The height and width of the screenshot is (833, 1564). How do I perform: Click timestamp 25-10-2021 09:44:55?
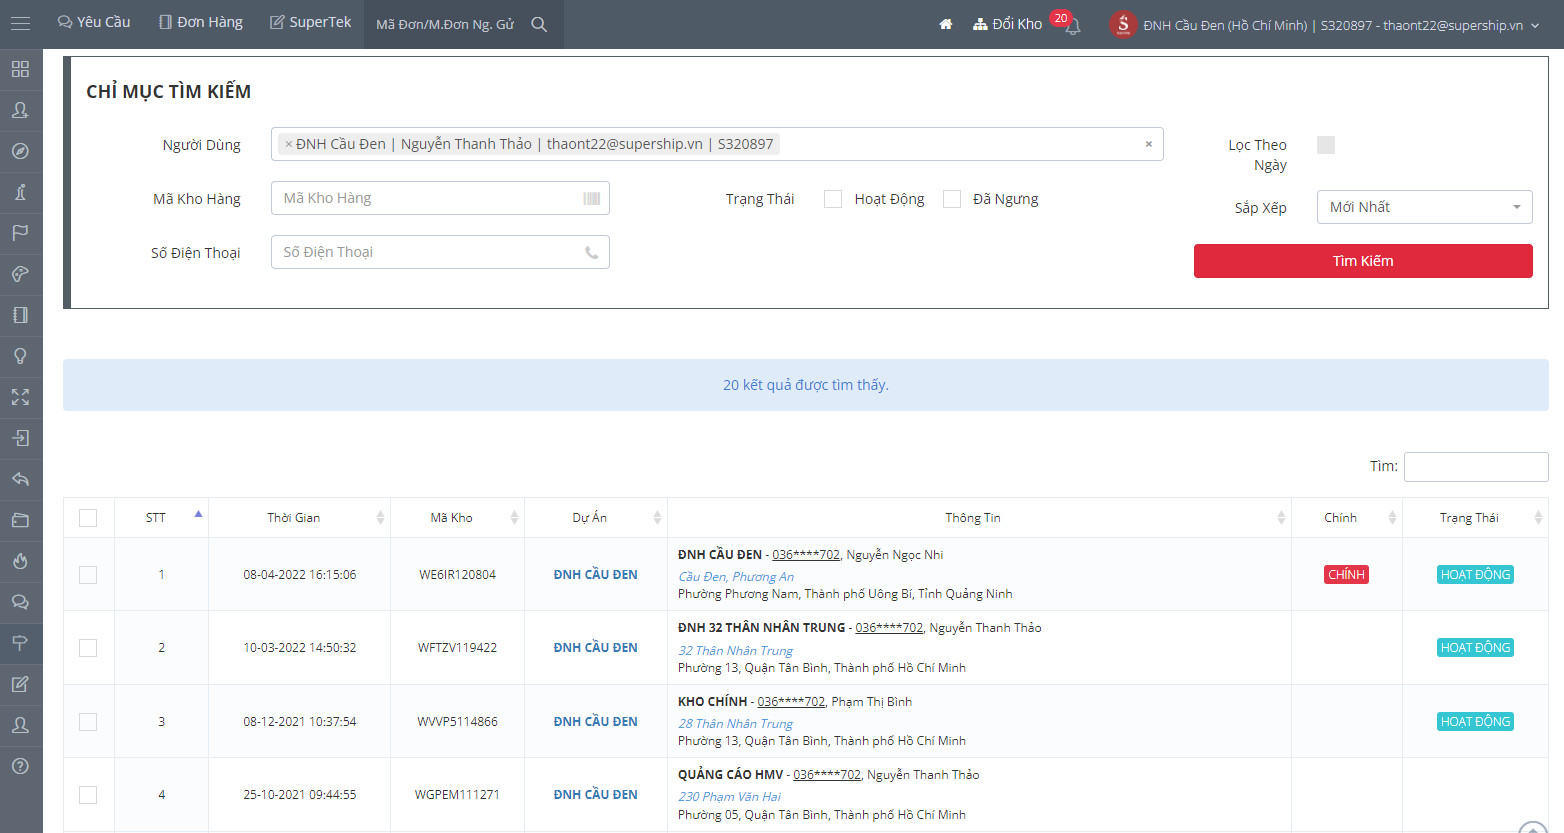coord(299,795)
